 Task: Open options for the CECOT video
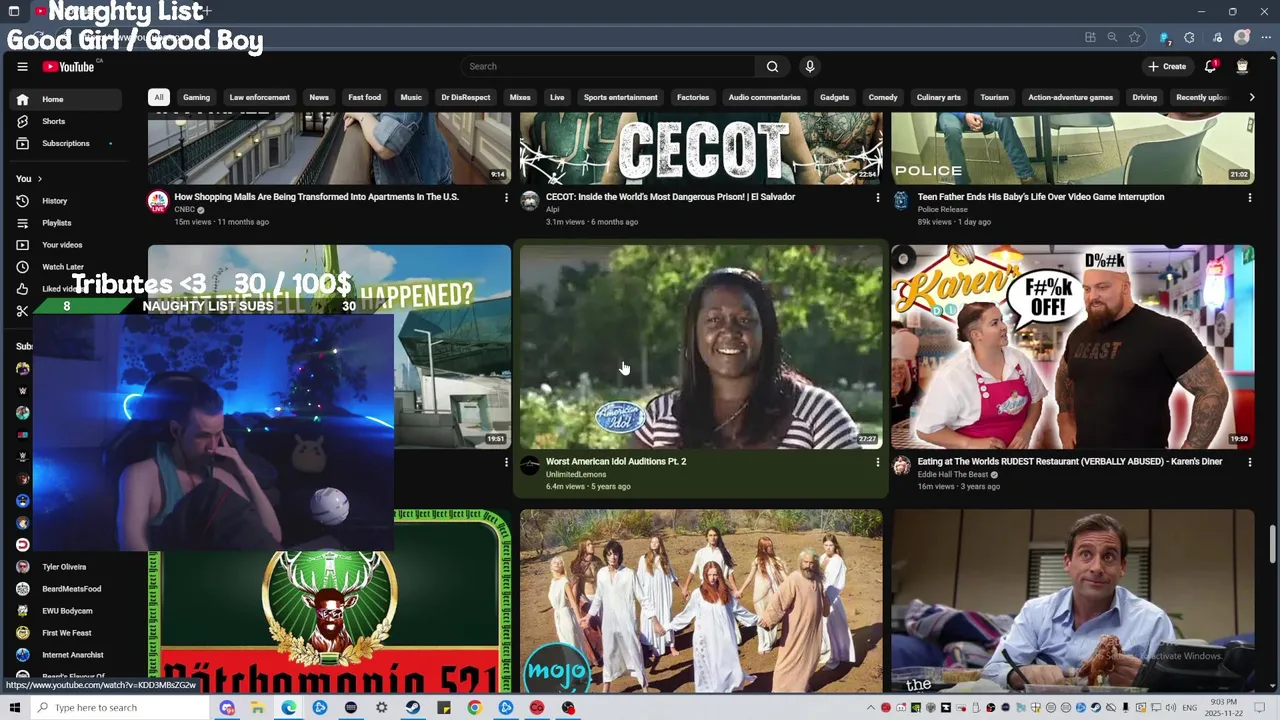tap(878, 198)
